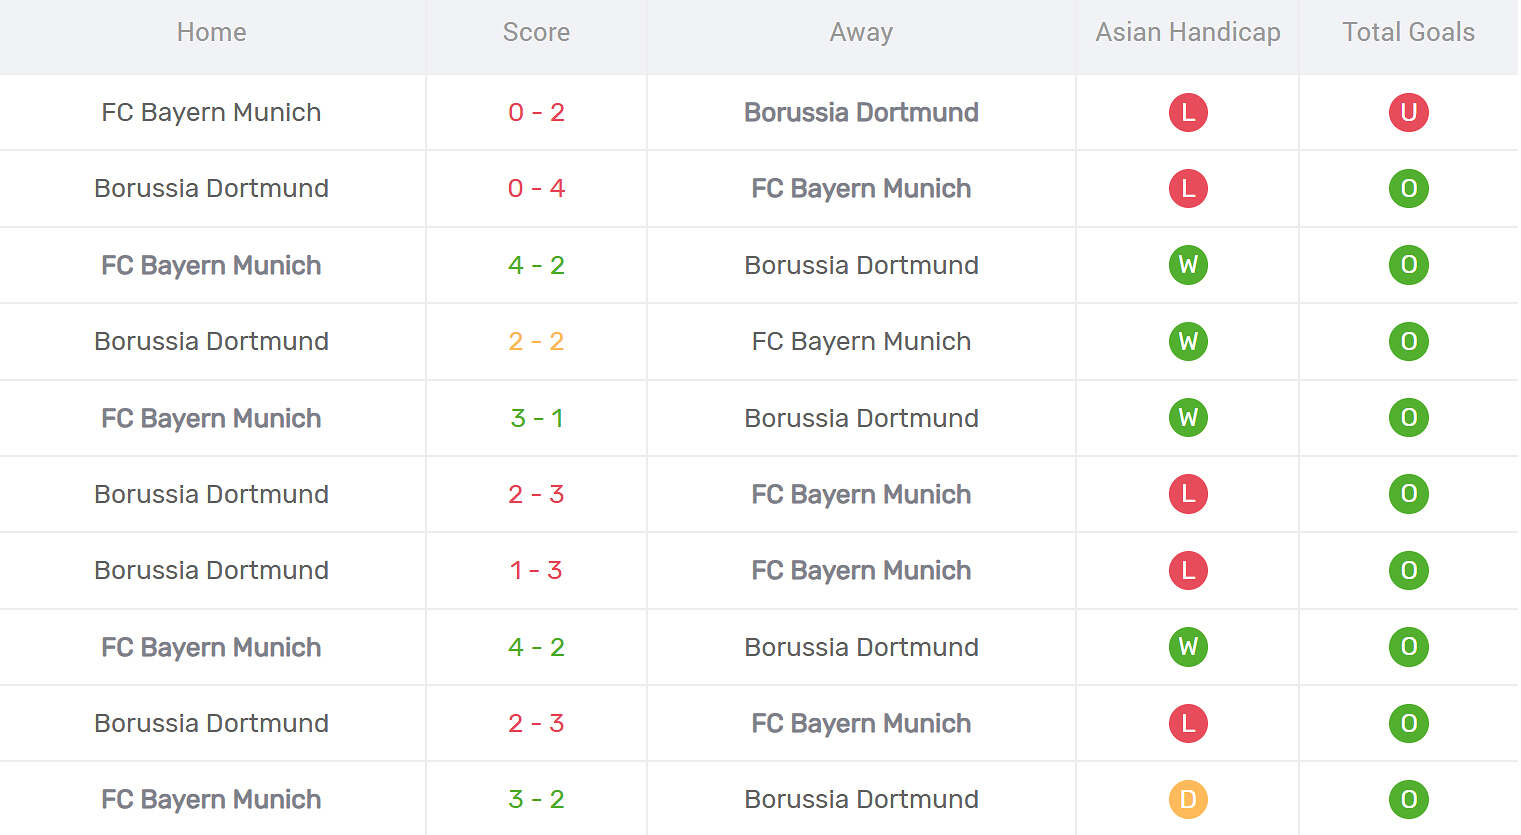Click the Score column header
The height and width of the screenshot is (835, 1521).
536,32
